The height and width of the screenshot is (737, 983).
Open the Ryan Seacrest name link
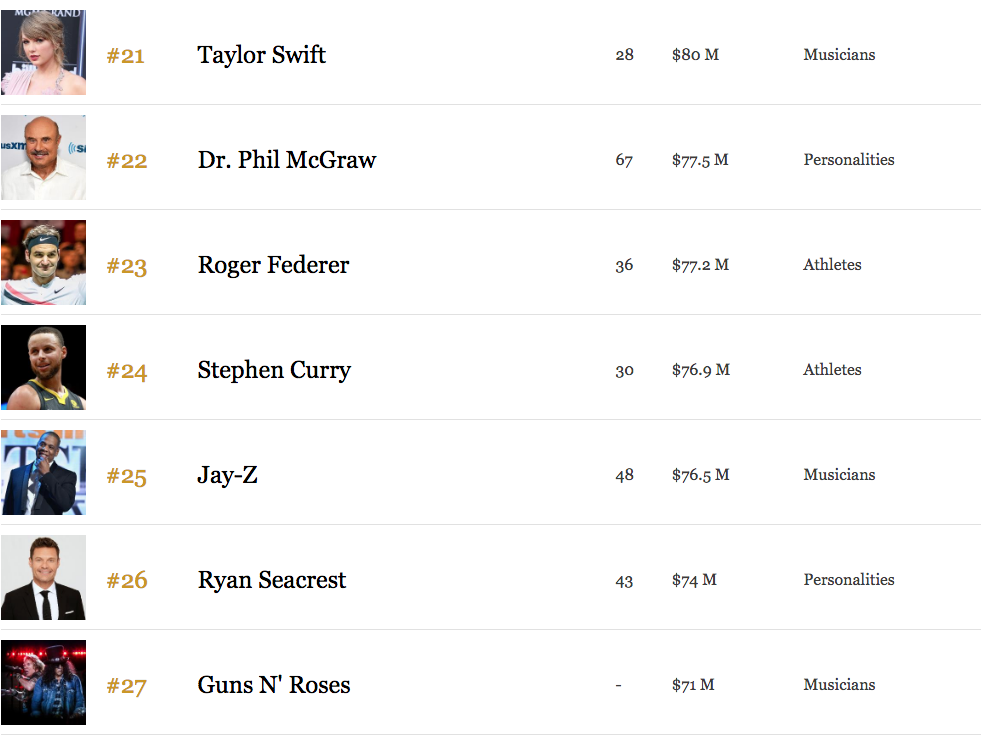pyautogui.click(x=272, y=580)
